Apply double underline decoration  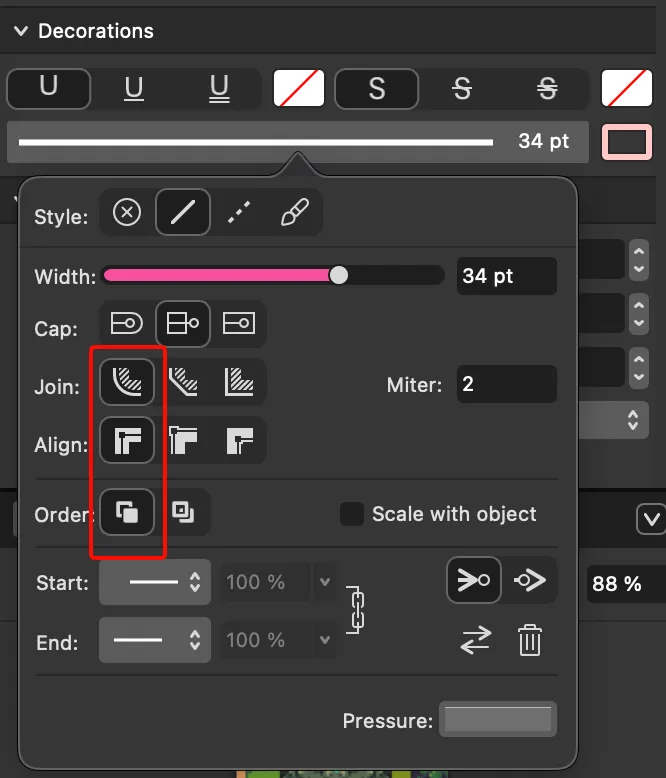tap(220, 89)
